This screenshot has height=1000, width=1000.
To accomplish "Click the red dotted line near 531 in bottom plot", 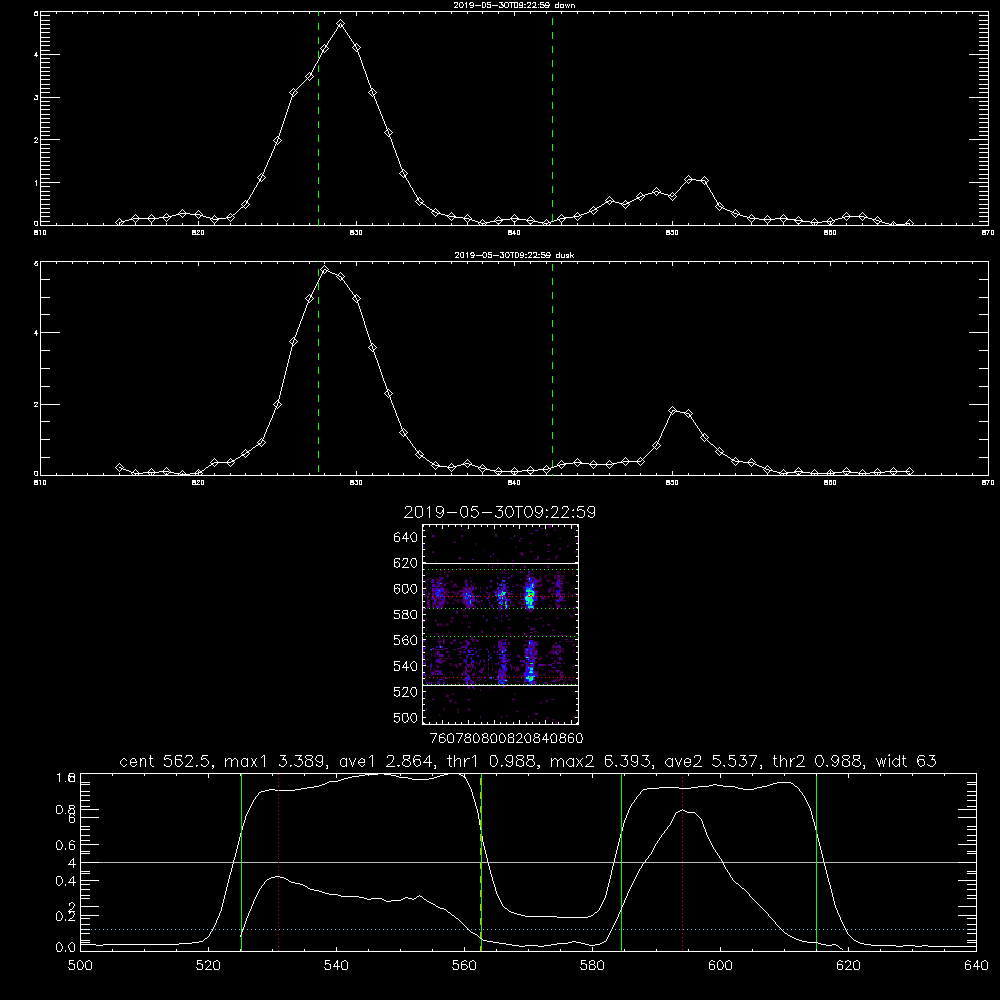I will [x=279, y=862].
